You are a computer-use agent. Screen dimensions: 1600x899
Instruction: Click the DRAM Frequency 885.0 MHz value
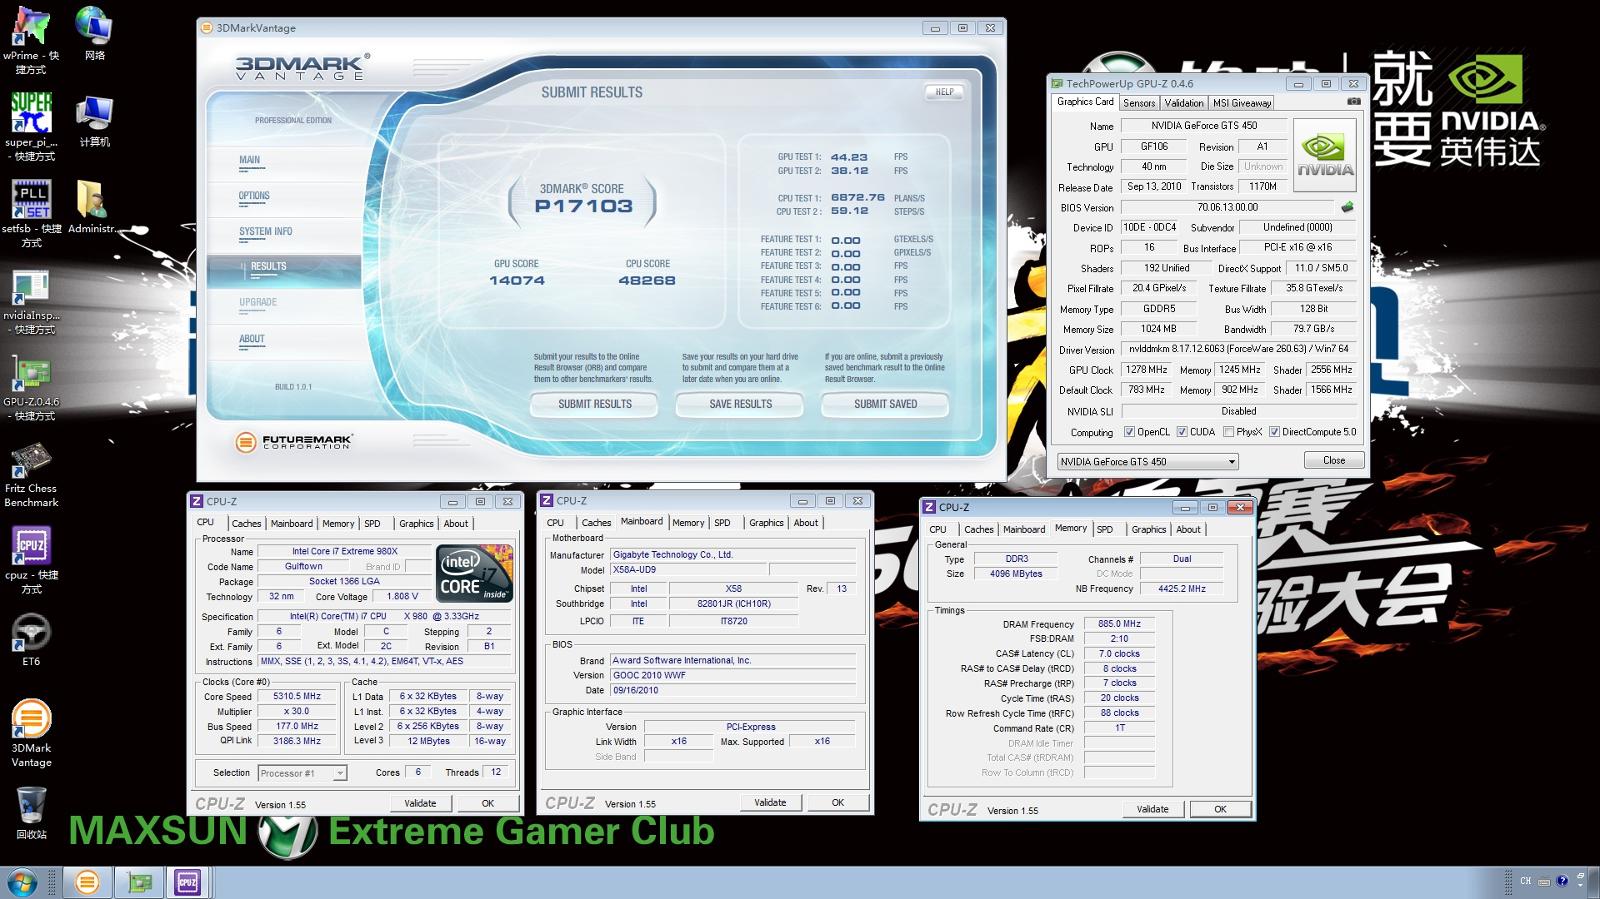[1119, 624]
